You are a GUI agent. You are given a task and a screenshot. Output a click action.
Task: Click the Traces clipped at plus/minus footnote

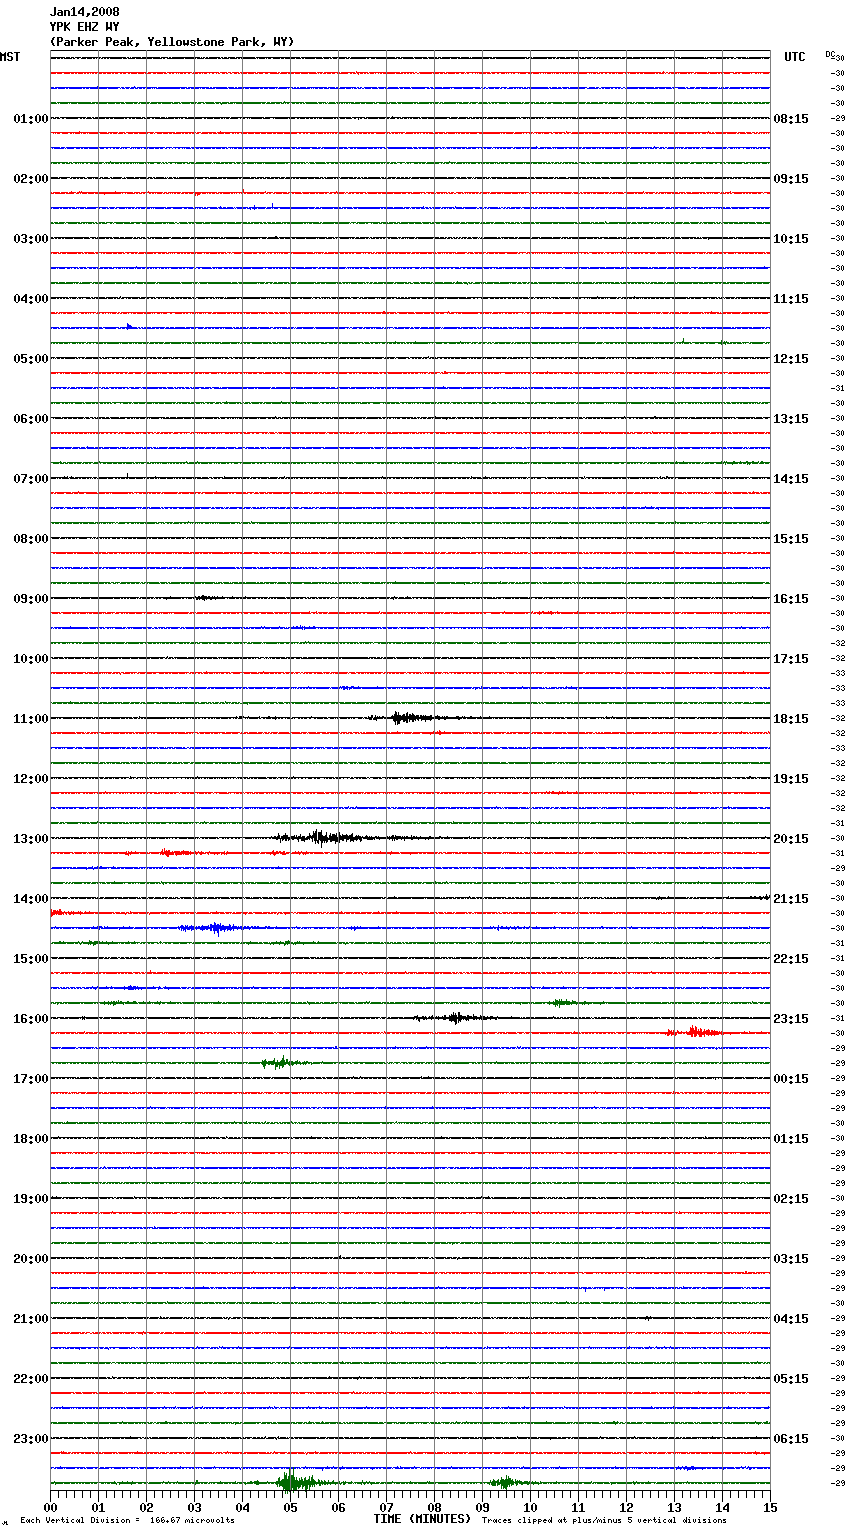[604, 1521]
